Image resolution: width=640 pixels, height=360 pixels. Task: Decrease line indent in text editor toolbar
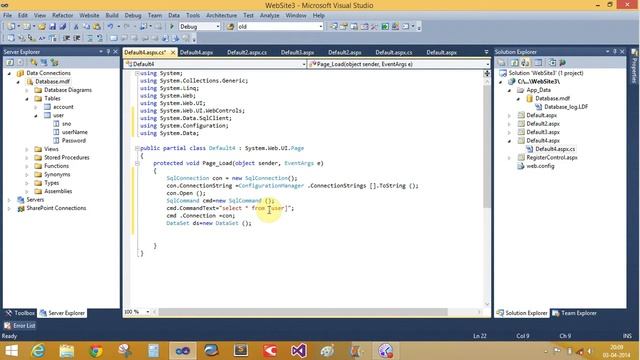[66, 38]
